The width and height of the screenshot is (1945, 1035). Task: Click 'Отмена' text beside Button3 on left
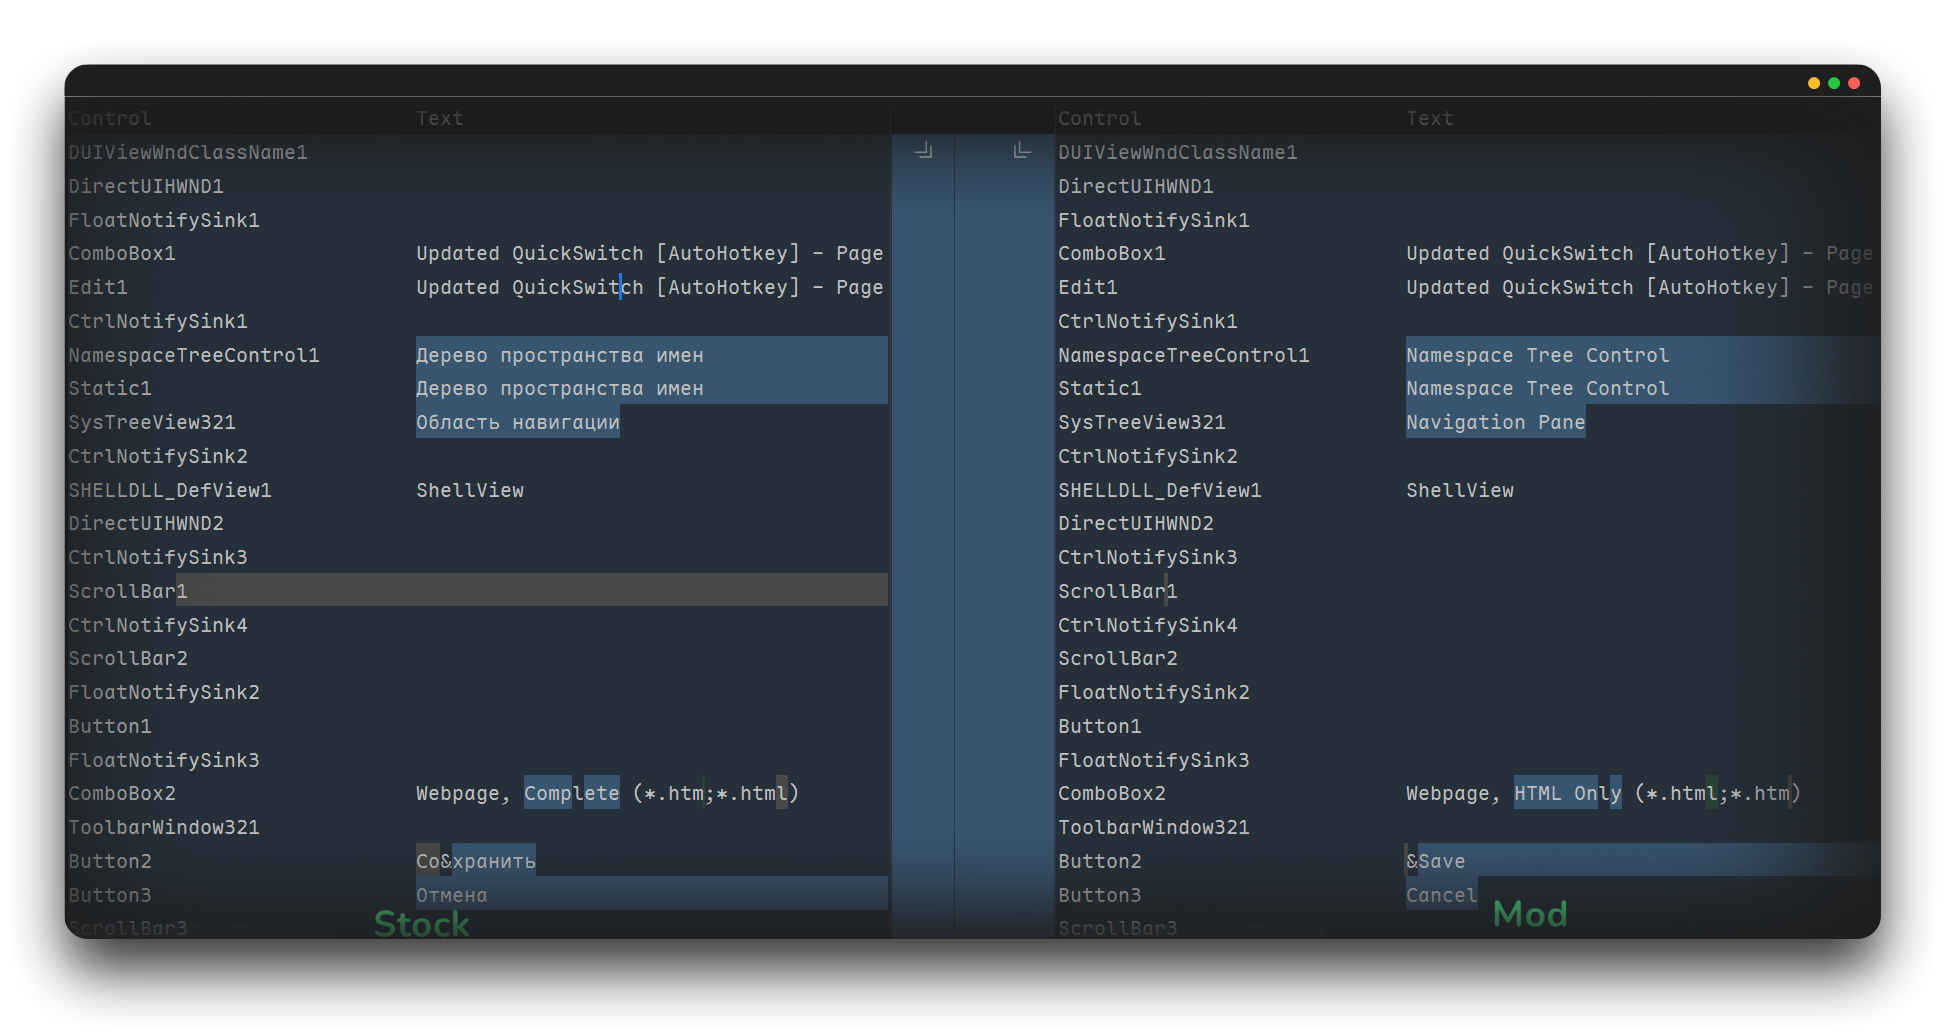coord(452,895)
